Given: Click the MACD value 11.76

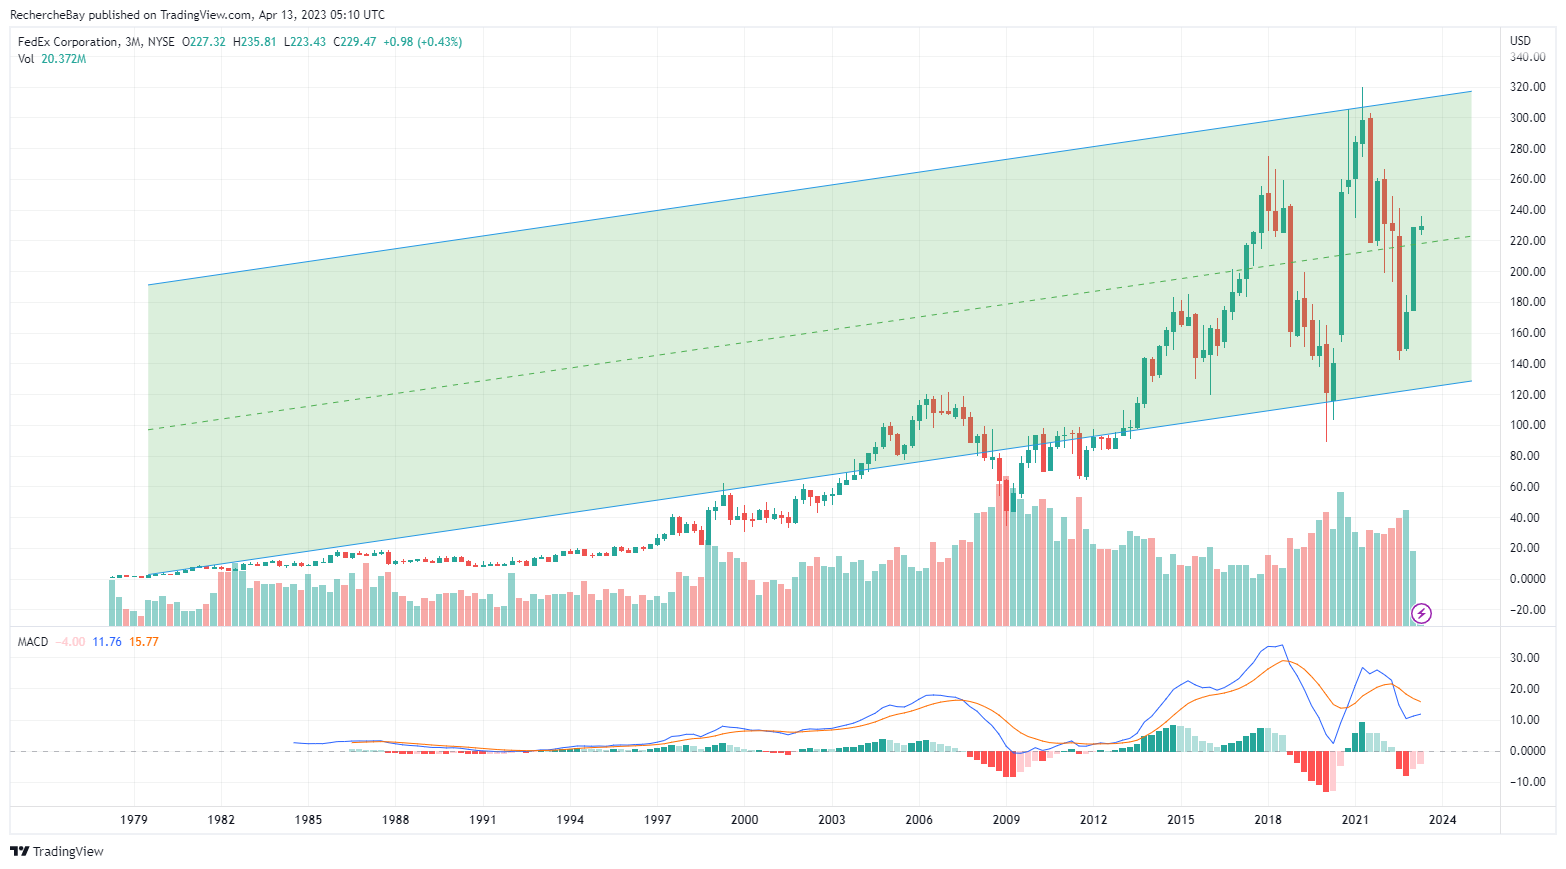Looking at the screenshot, I should coord(107,642).
